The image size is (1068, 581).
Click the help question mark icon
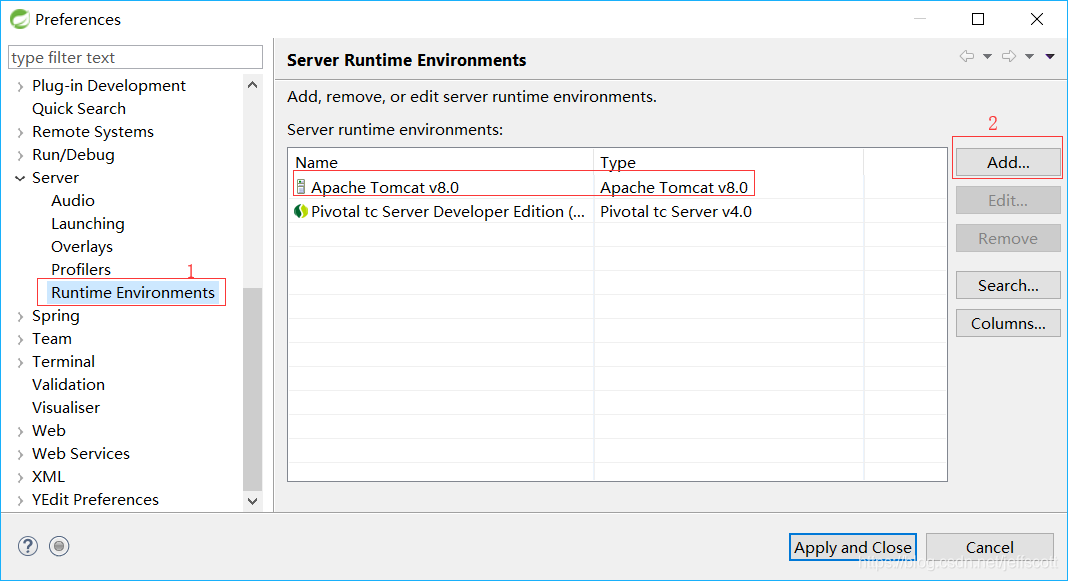point(28,546)
